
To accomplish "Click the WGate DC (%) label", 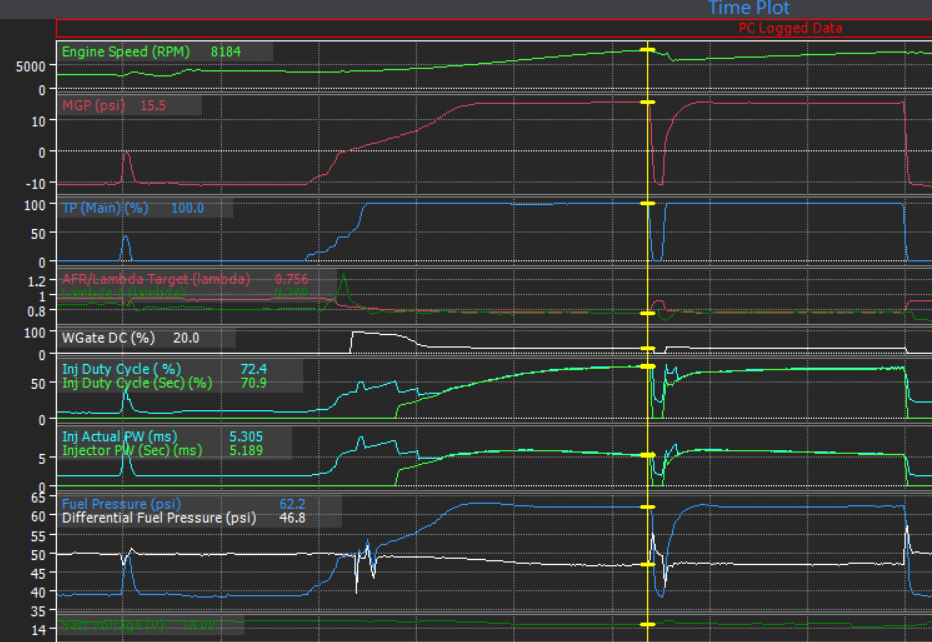I will pyautogui.click(x=108, y=338).
